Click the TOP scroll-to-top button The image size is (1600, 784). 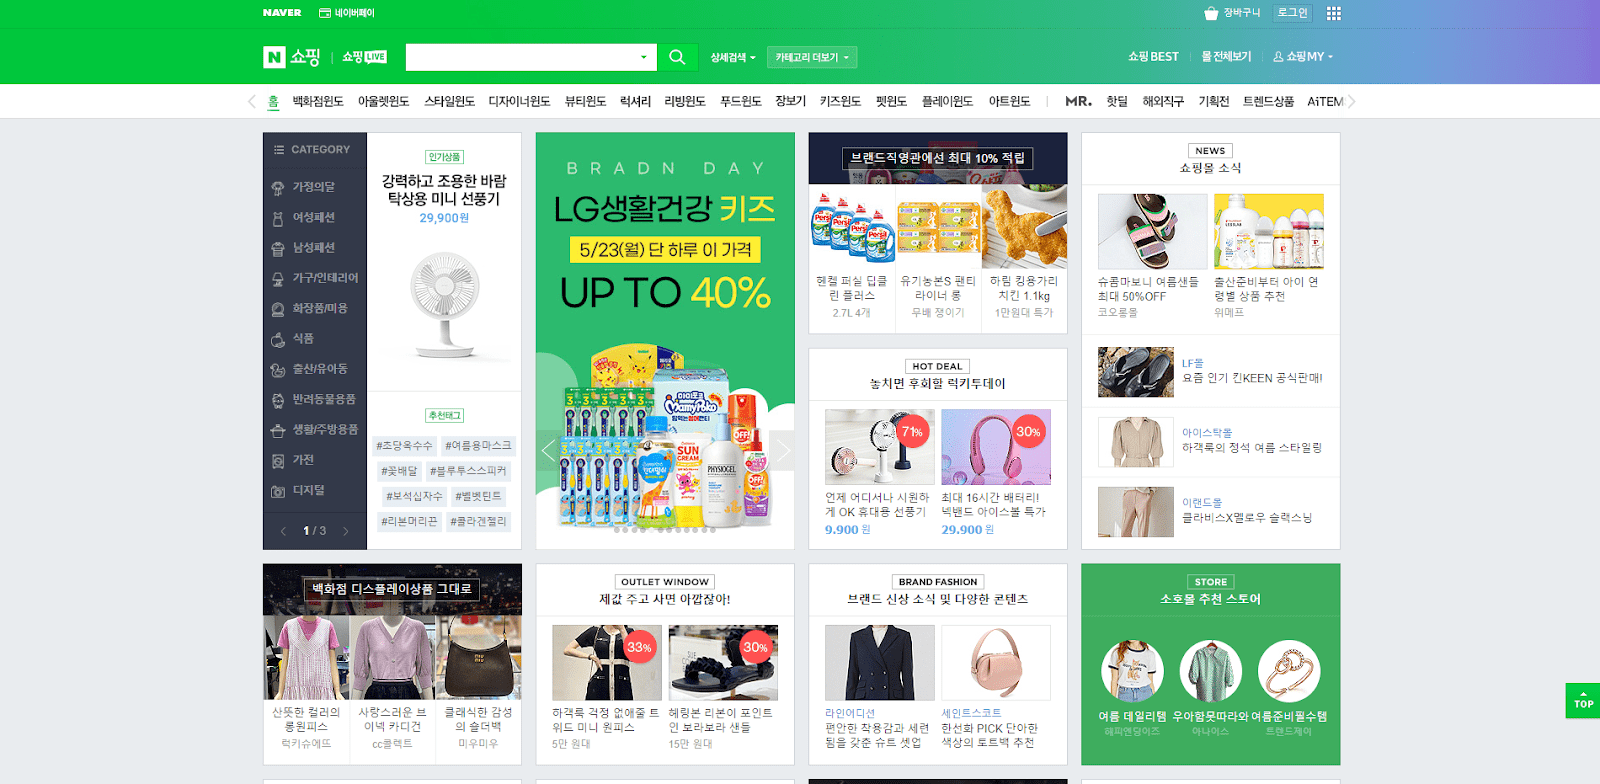coord(1583,700)
